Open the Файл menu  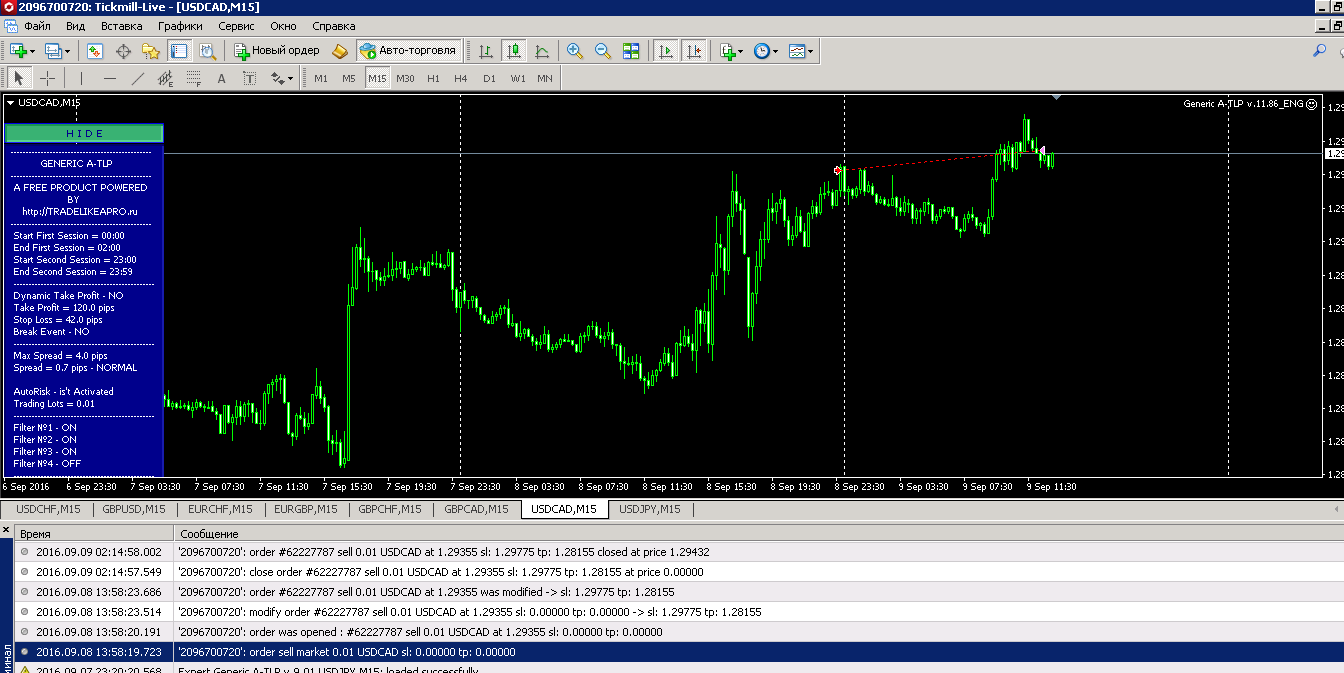pyautogui.click(x=37, y=26)
